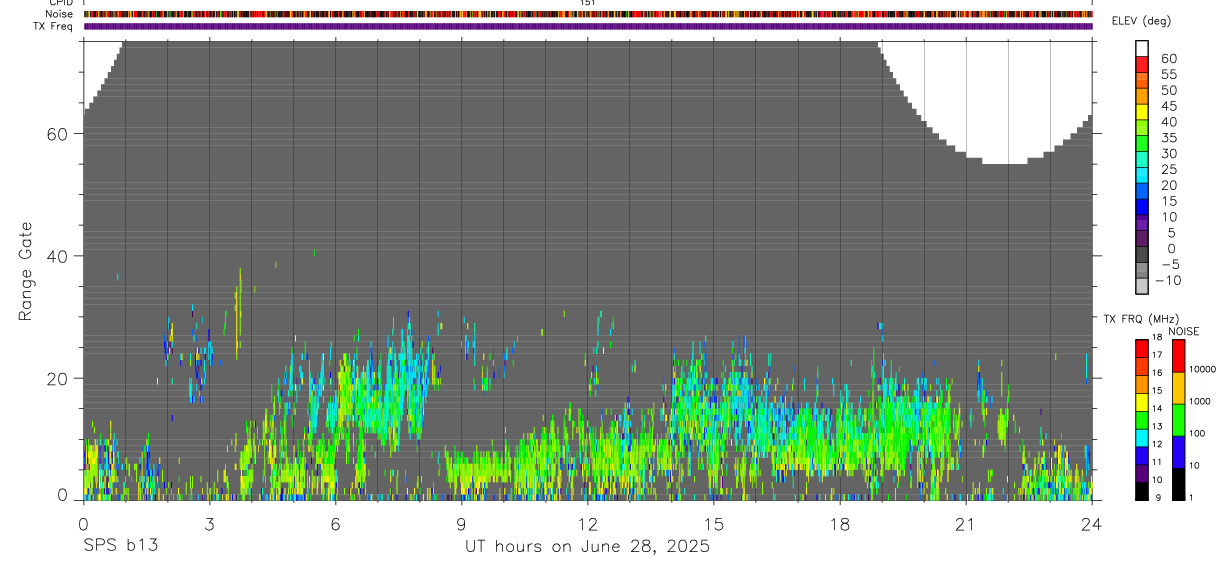
Task: Click the white top elevation colorbar box
Action: pos(1142,49)
